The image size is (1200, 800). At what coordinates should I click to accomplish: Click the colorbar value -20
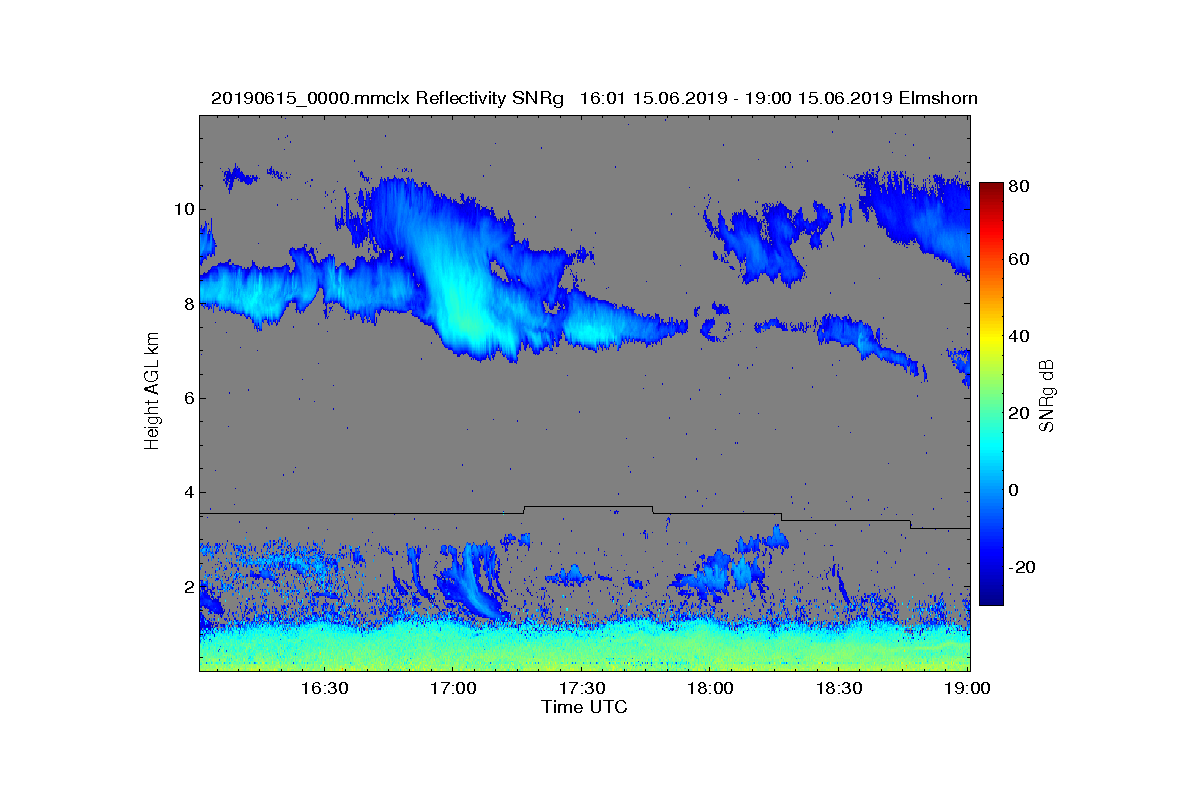tap(1024, 567)
